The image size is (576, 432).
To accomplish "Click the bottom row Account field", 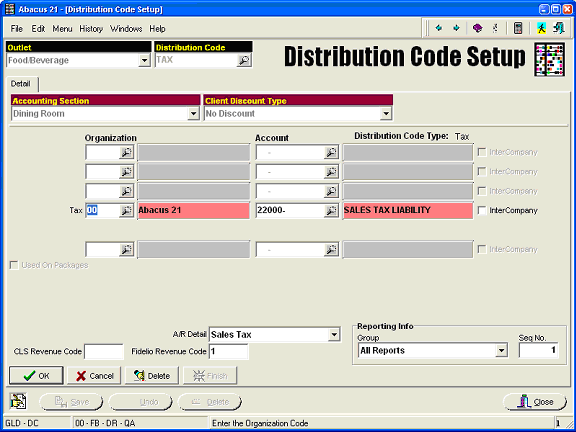I will 290,249.
